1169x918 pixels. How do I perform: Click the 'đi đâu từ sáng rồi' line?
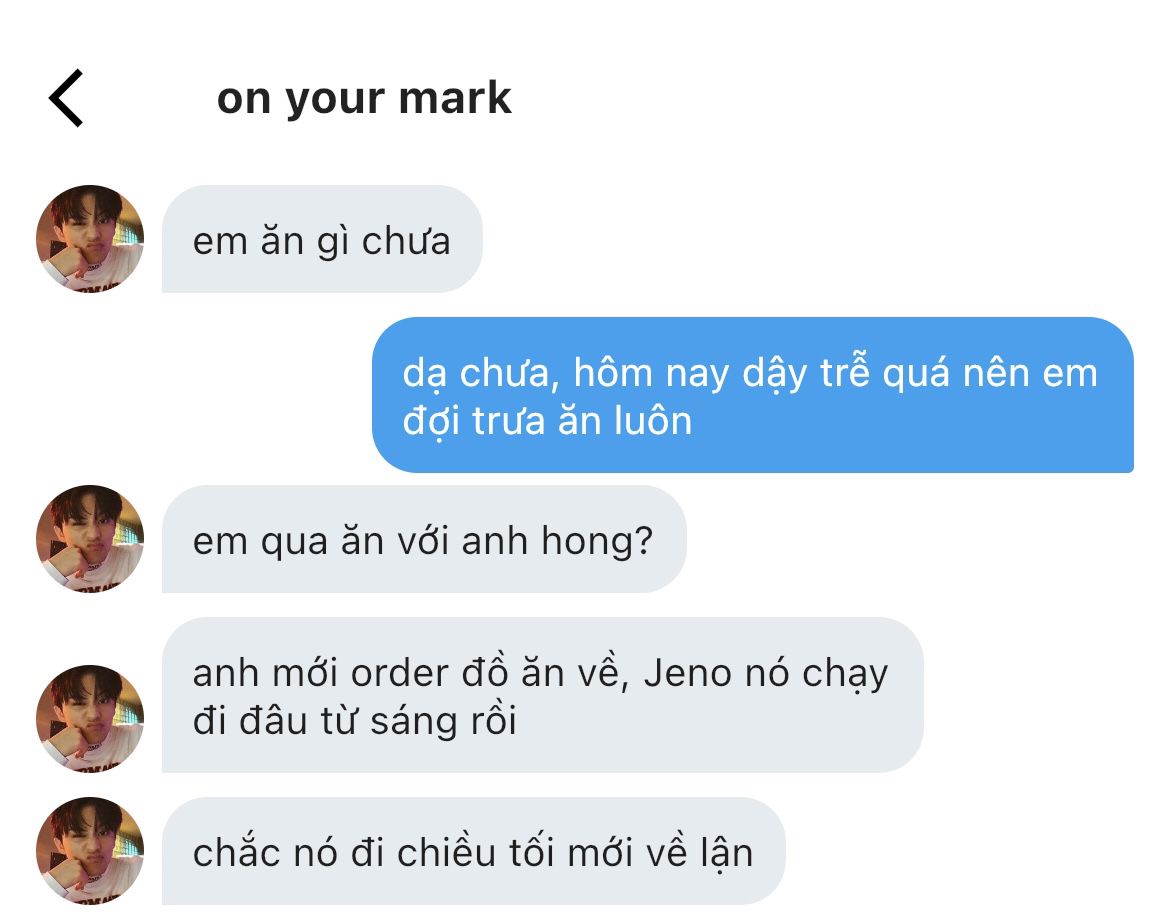pos(355,721)
